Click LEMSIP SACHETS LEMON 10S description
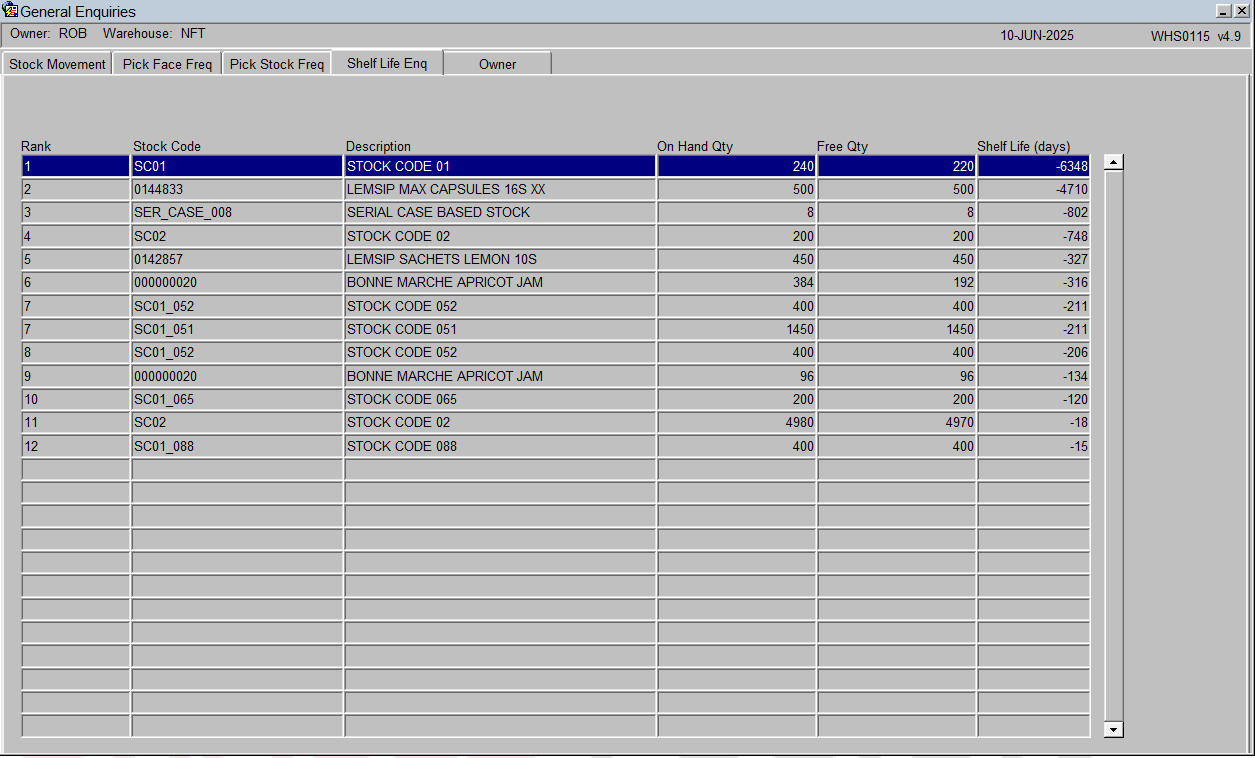This screenshot has width=1255, height=758. click(500, 259)
